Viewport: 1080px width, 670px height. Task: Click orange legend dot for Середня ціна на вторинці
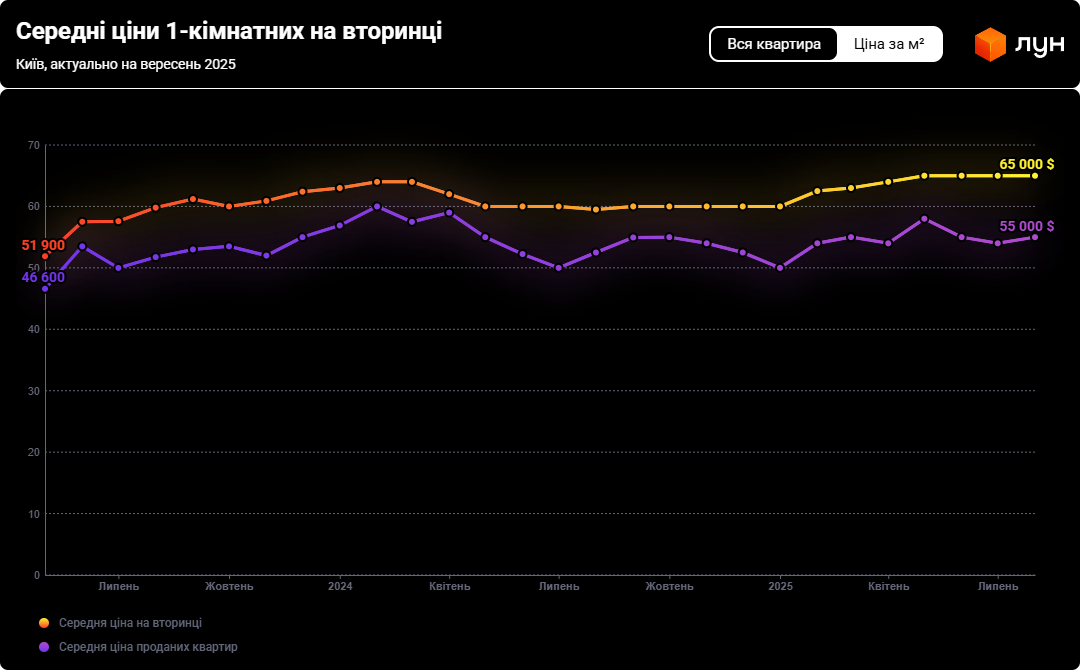[x=44, y=623]
